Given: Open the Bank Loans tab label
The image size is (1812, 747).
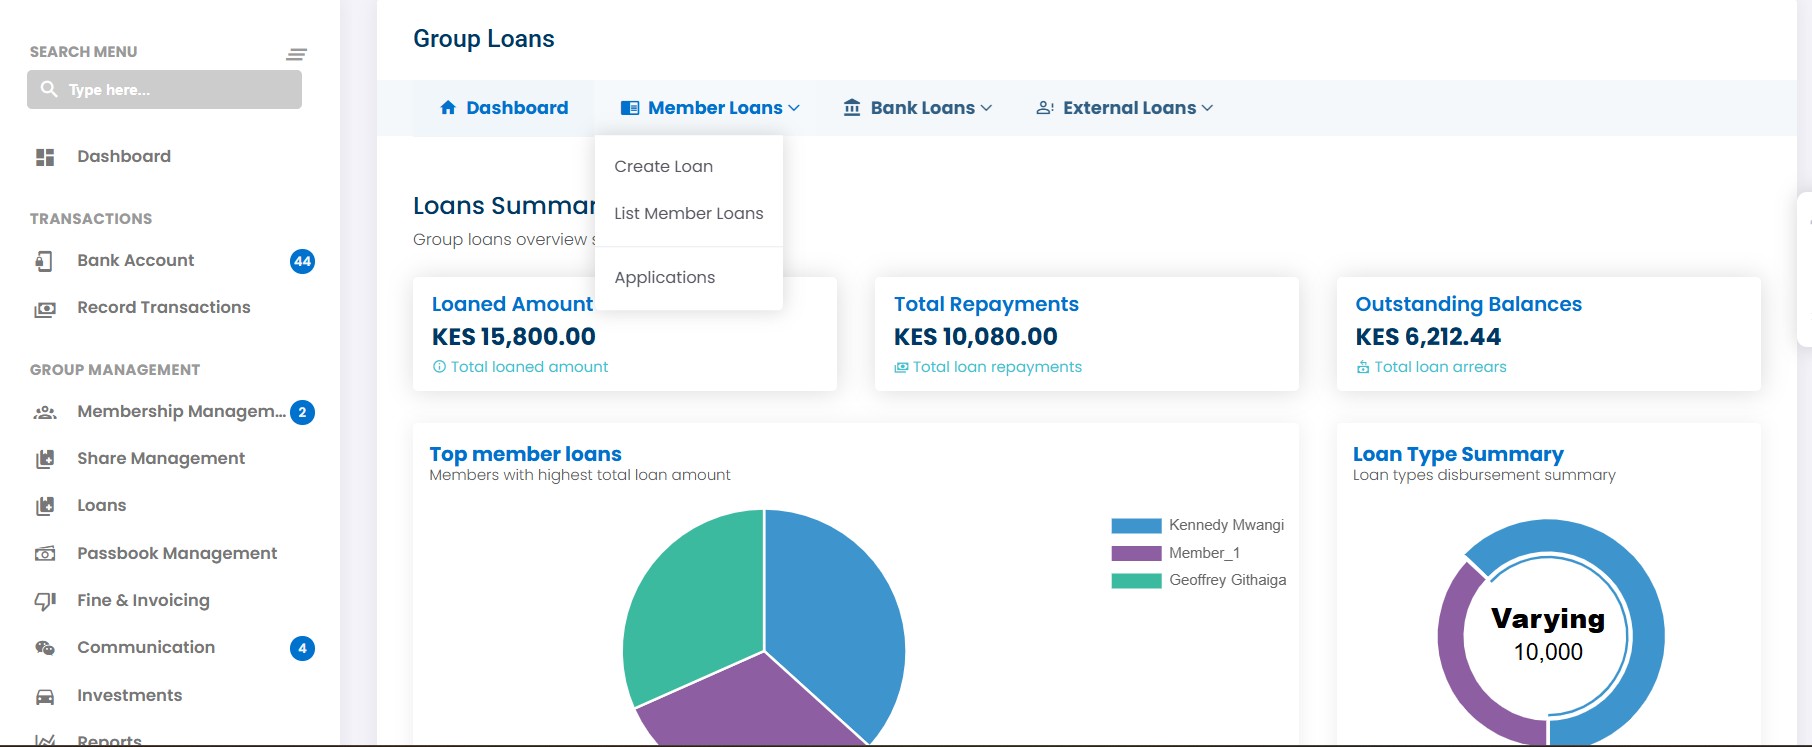Looking at the screenshot, I should [x=923, y=108].
